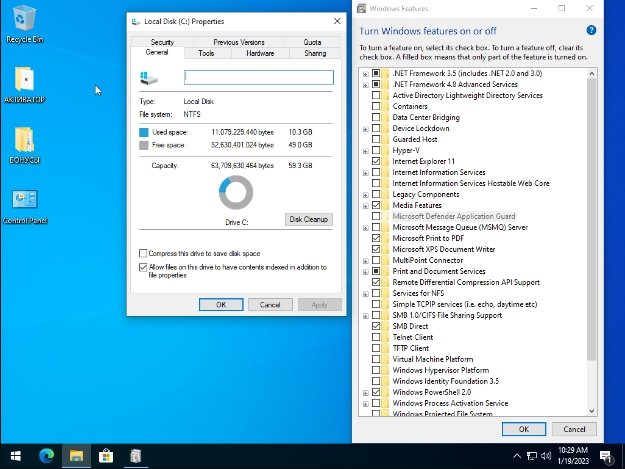Click Cancel in Windows Features
This screenshot has width=625, height=469.
tap(574, 429)
